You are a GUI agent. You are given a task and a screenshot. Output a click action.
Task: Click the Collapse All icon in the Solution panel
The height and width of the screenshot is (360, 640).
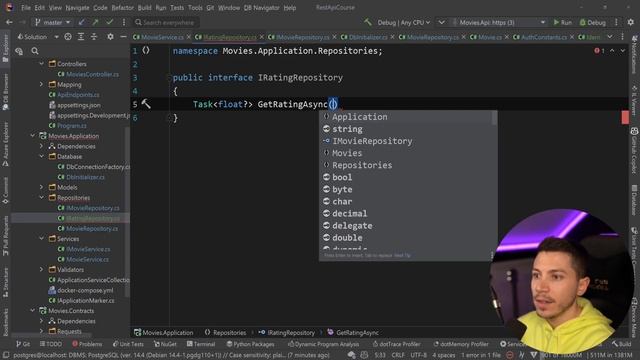[94, 37]
